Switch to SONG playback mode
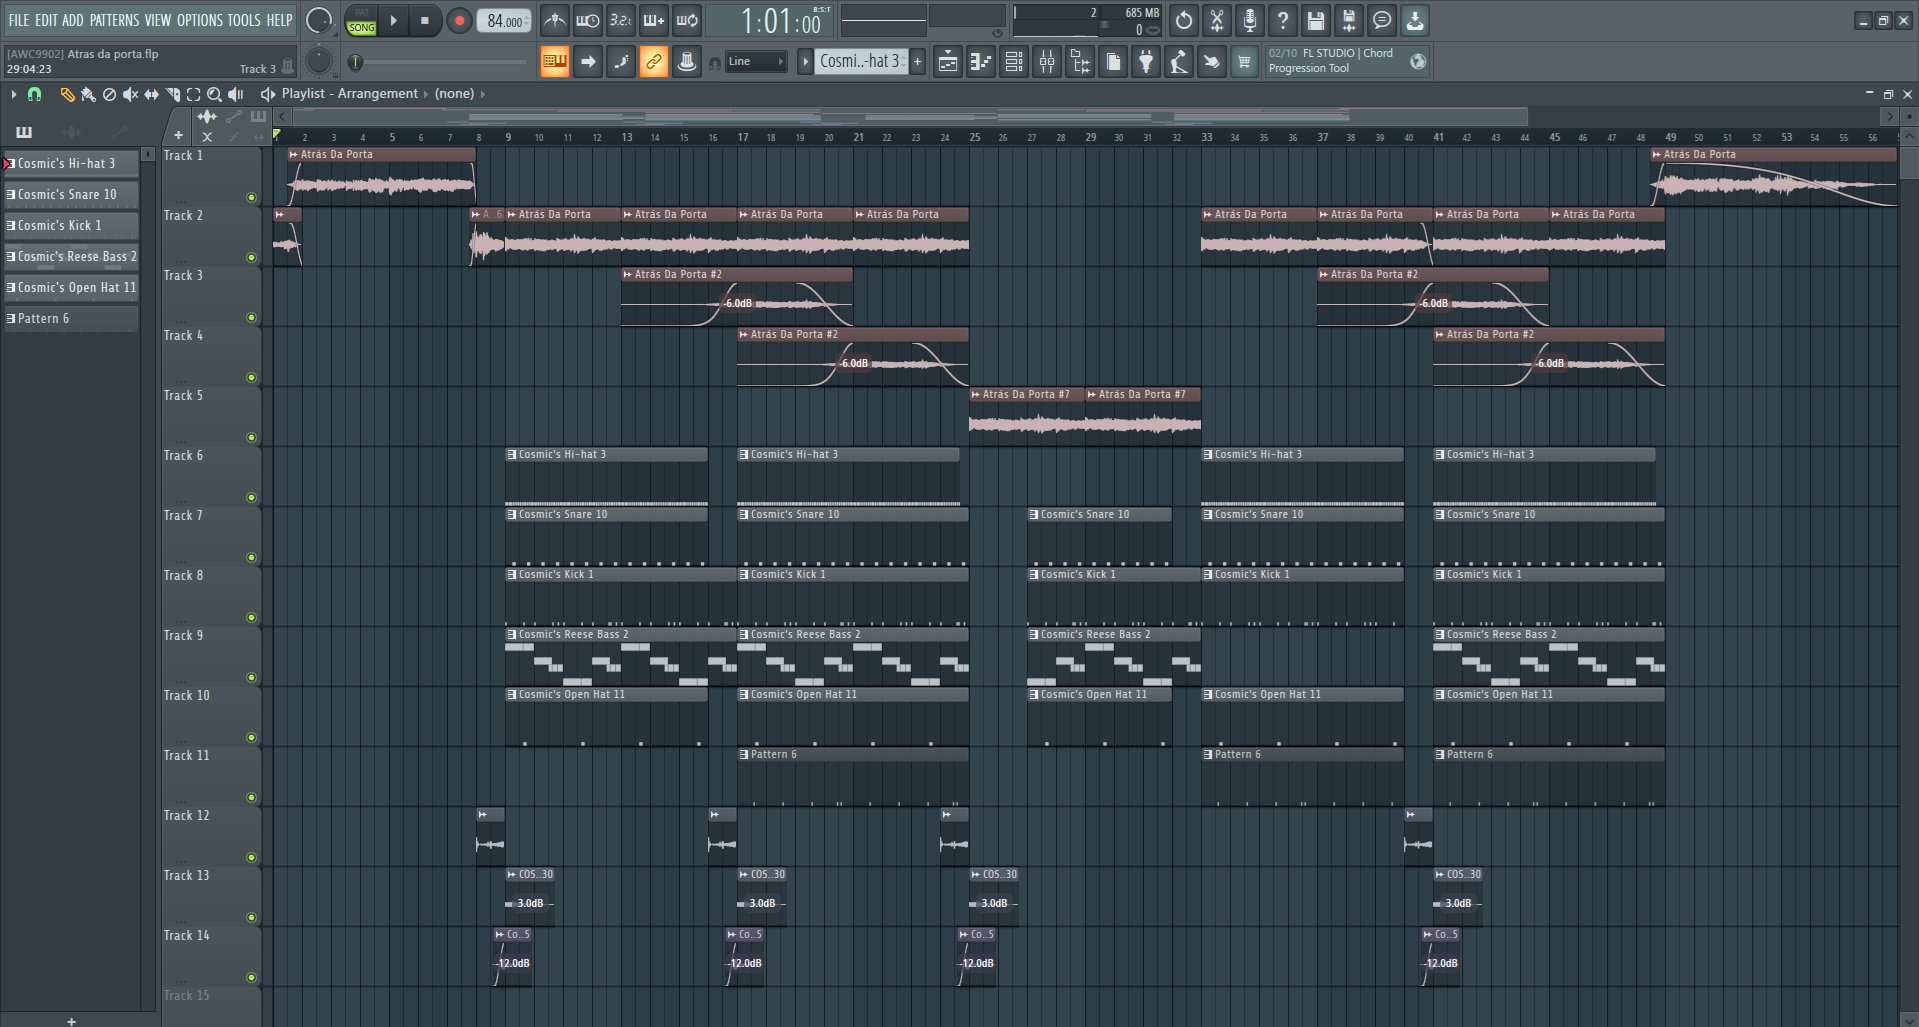This screenshot has width=1919, height=1027. 361,27
